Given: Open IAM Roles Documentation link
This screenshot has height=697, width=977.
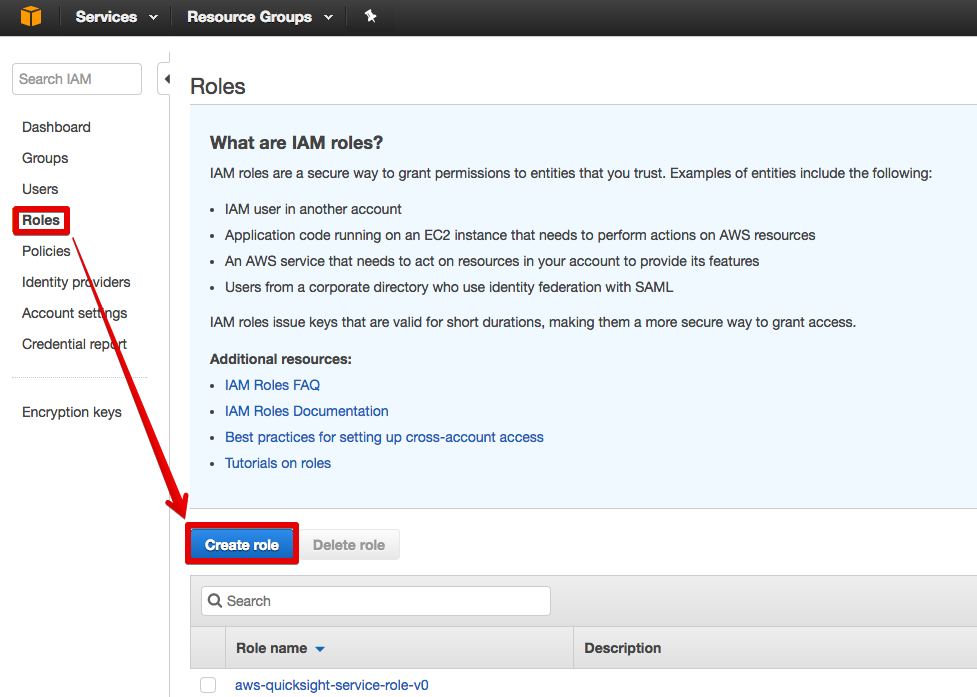Looking at the screenshot, I should [307, 411].
